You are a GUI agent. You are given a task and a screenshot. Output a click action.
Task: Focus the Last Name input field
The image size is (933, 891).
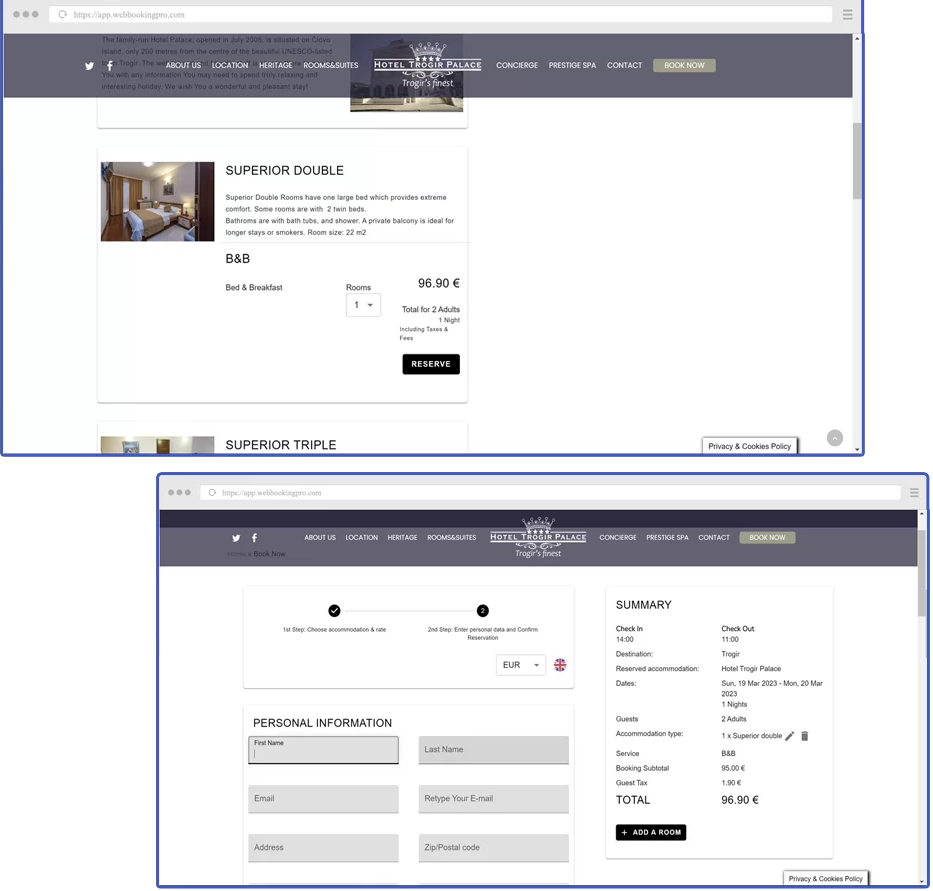pos(493,750)
